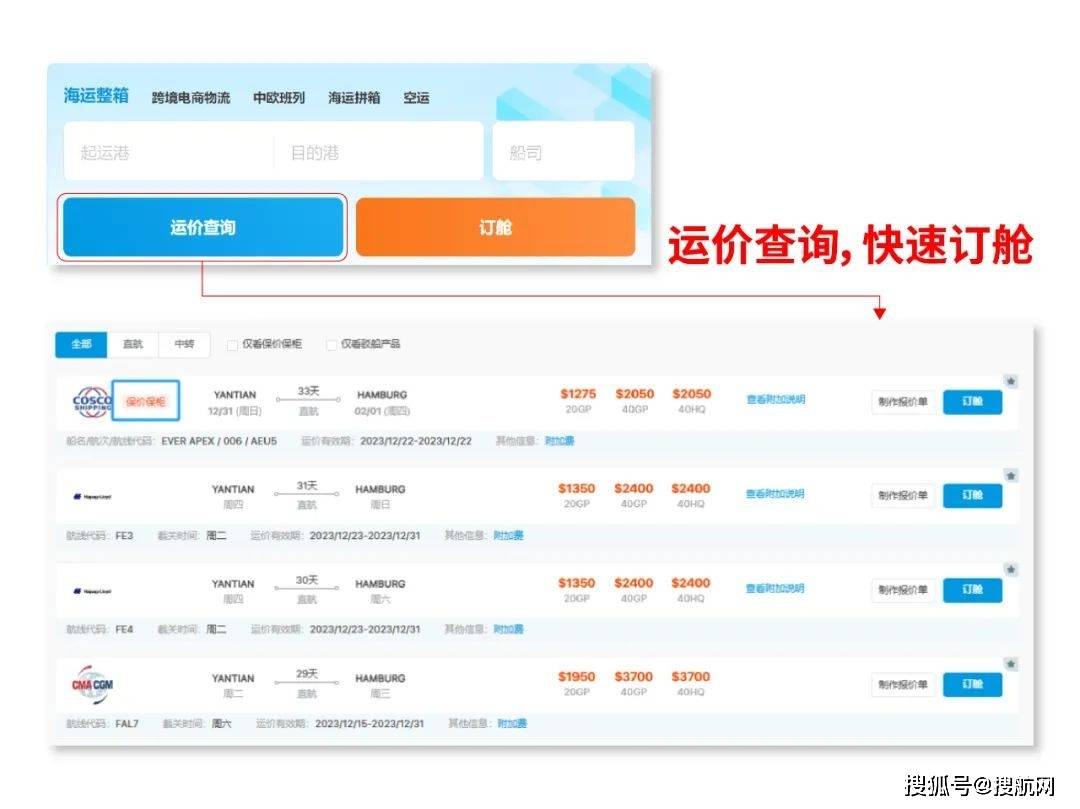Star the first COSCO search result
Image resolution: width=1080 pixels, height=809 pixels.
[1010, 378]
